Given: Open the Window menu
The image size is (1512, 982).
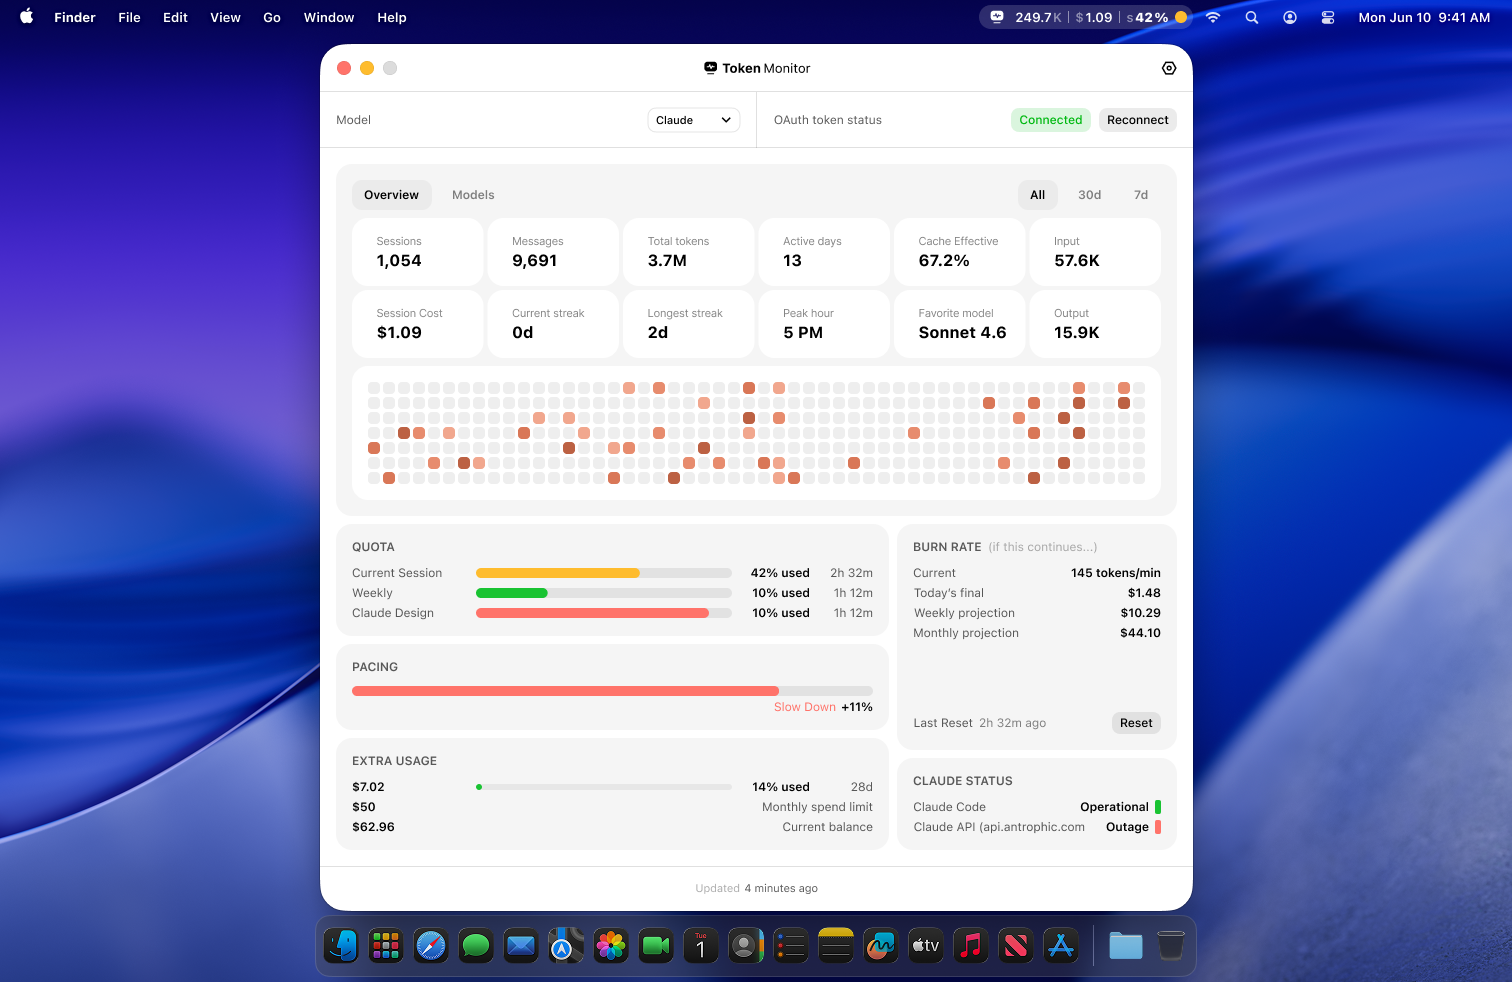Looking at the screenshot, I should coord(329,17).
